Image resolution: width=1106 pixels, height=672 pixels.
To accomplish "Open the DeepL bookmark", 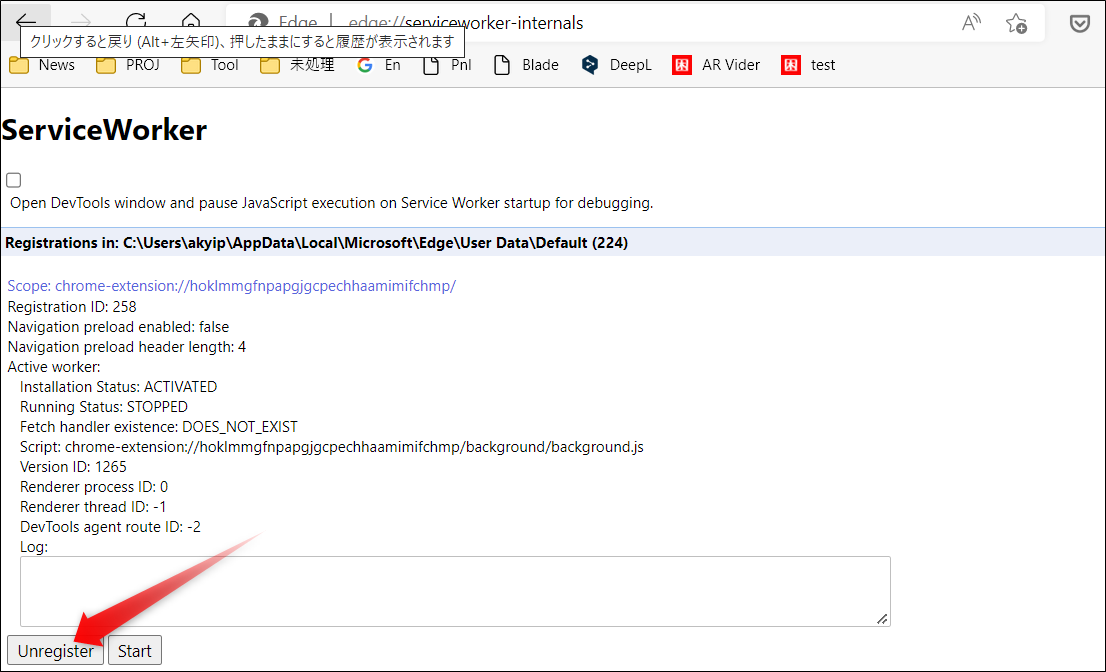I will [x=616, y=64].
